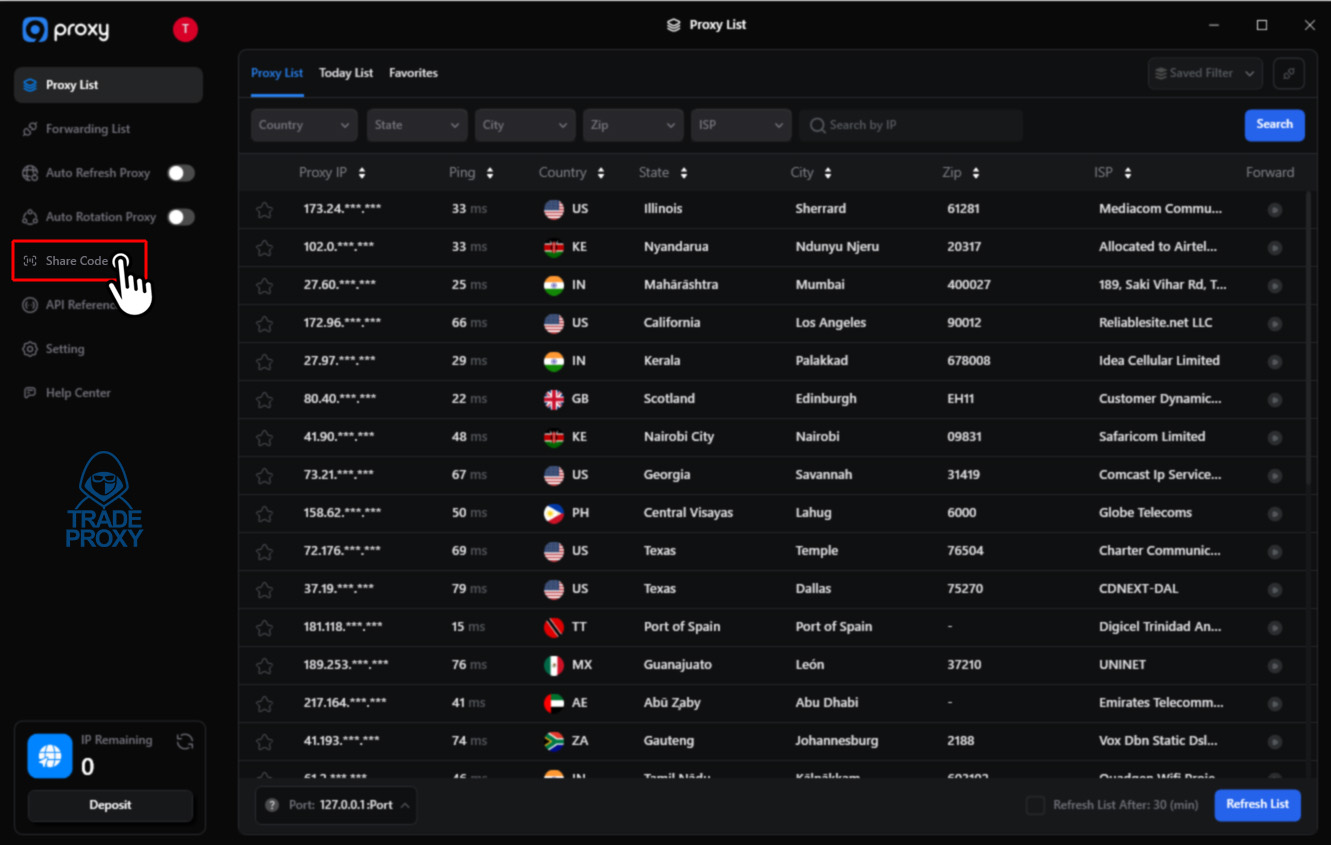Open the Help Center

pos(76,392)
